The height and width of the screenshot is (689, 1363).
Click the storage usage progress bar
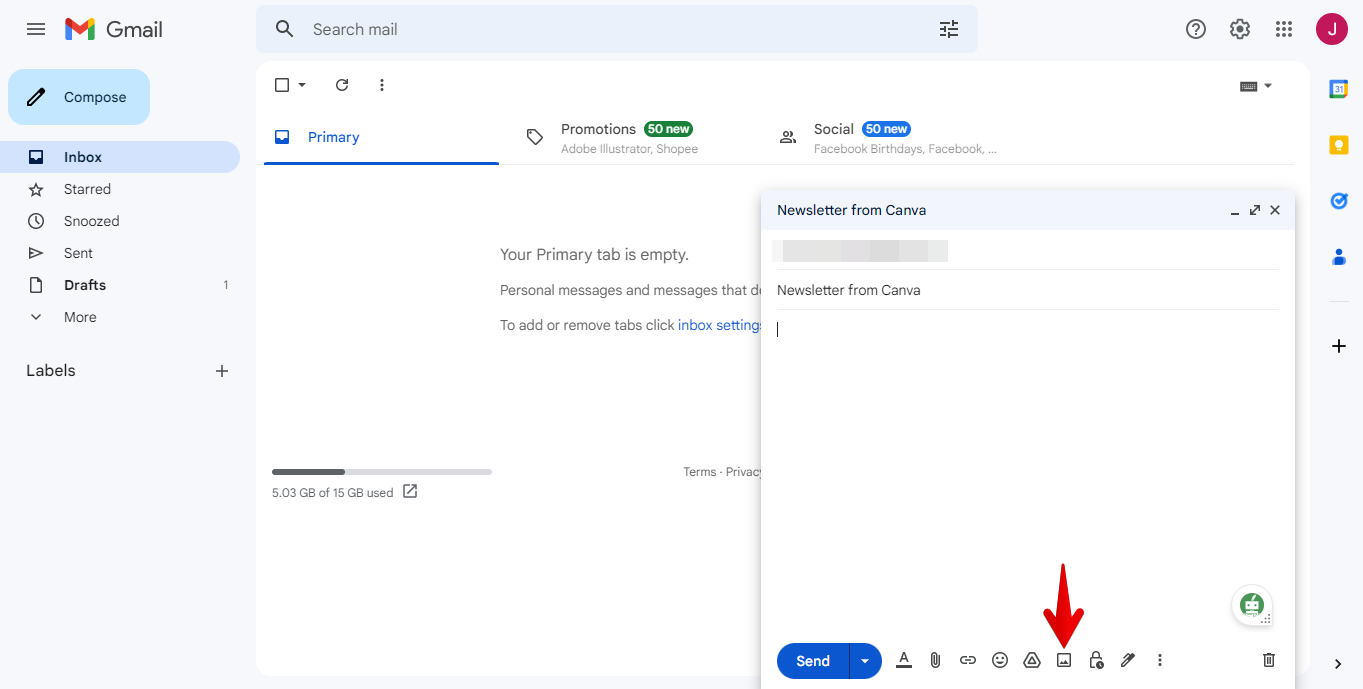coord(381,471)
